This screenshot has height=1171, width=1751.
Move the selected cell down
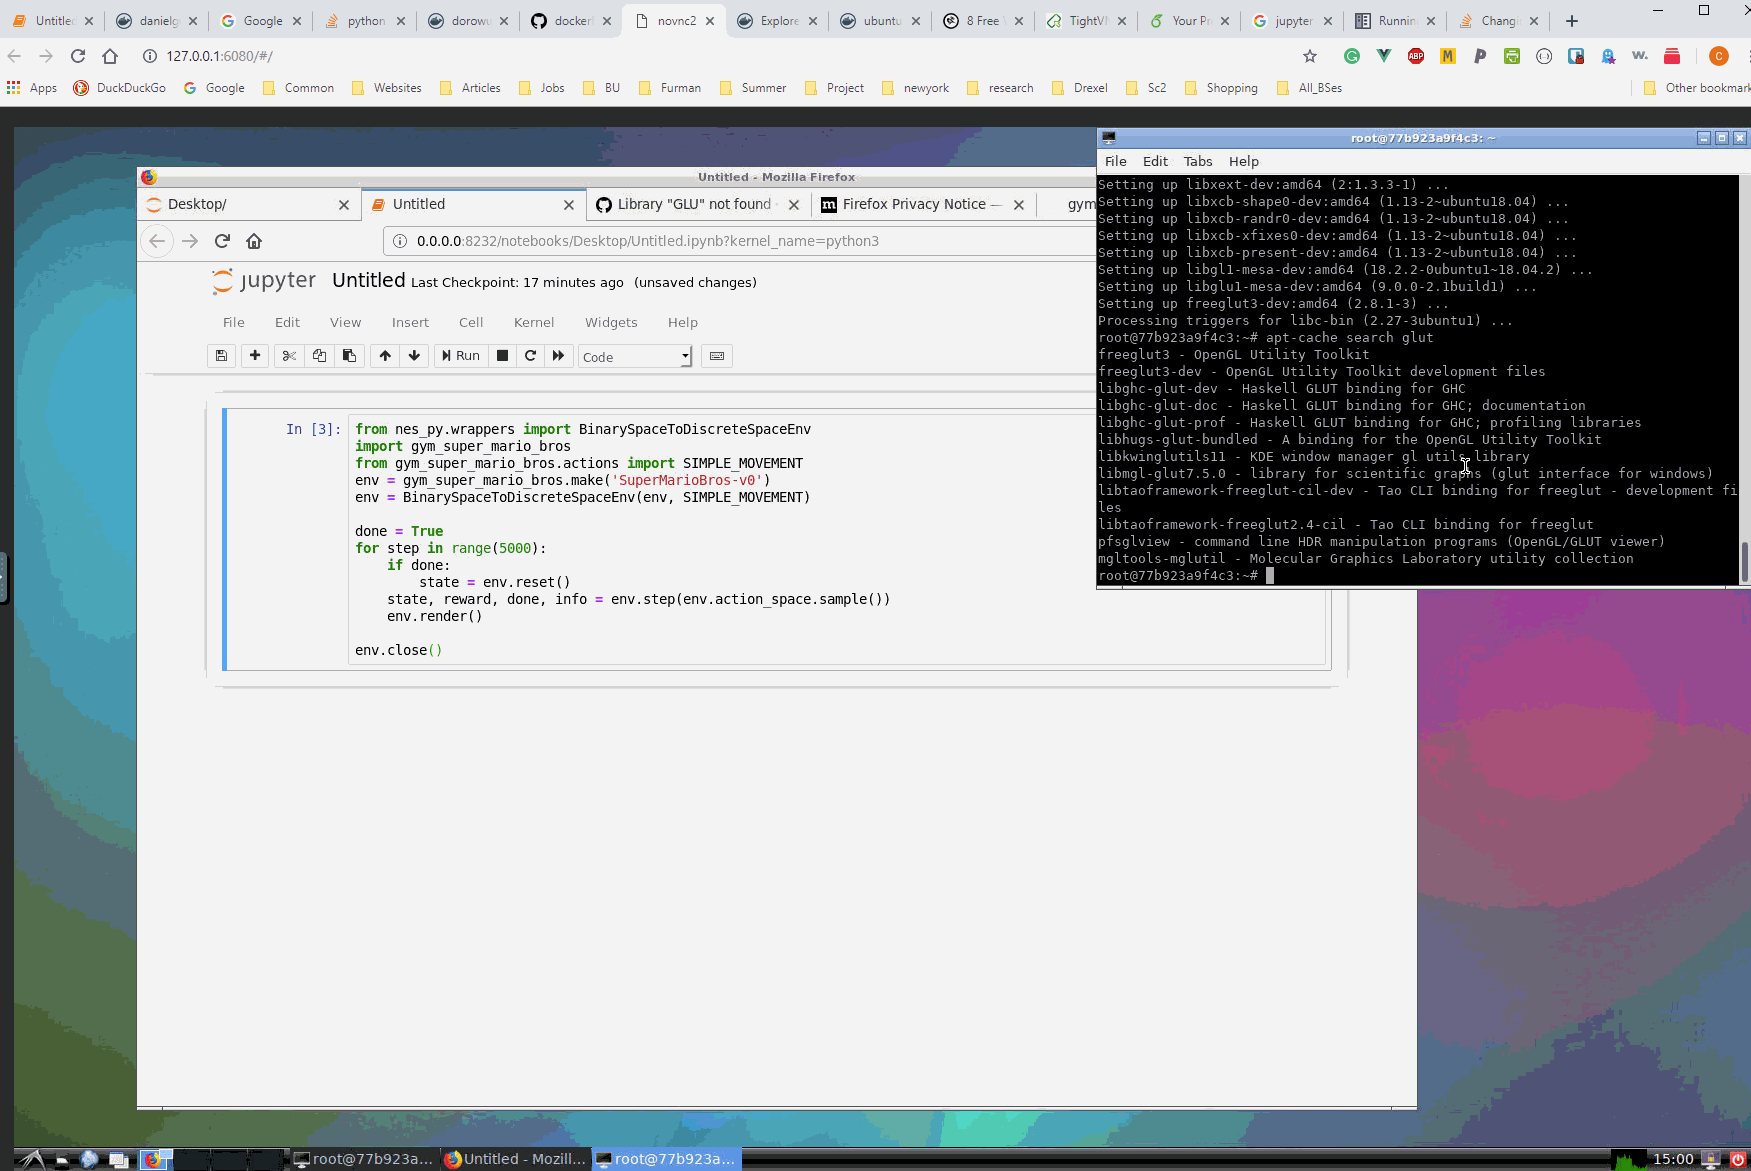(x=414, y=356)
